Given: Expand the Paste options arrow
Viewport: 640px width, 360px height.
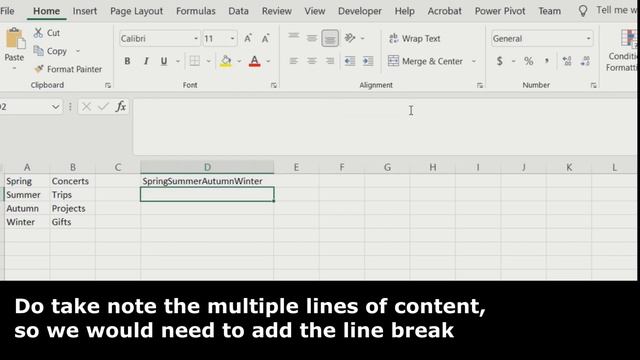Looking at the screenshot, I should click(x=14, y=68).
